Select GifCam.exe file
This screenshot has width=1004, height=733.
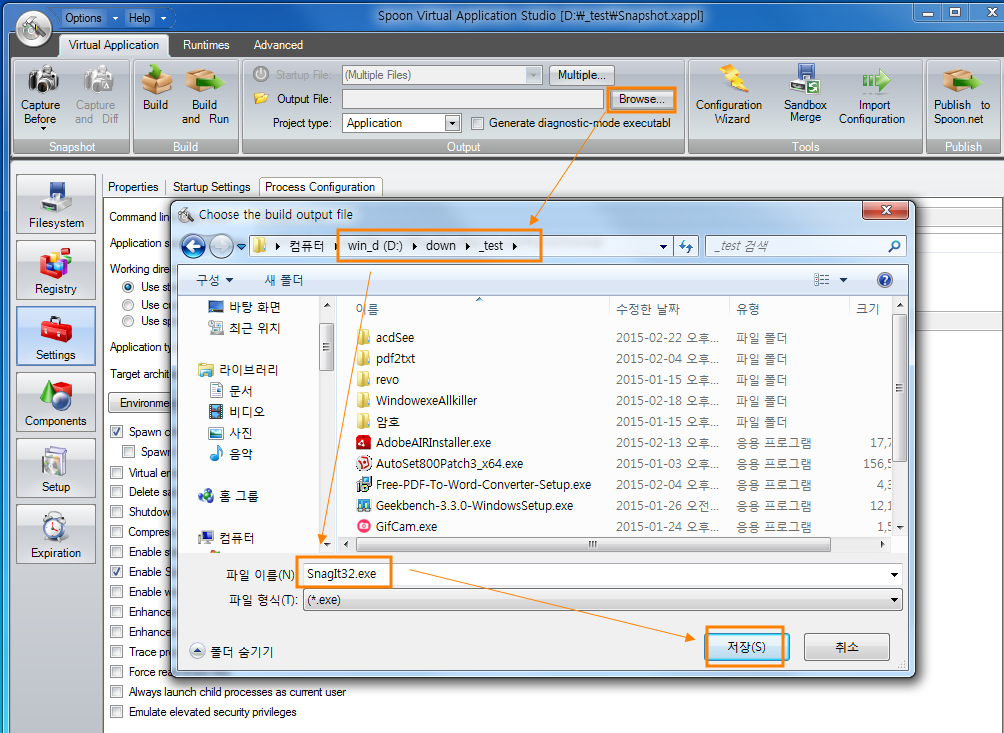click(x=407, y=527)
